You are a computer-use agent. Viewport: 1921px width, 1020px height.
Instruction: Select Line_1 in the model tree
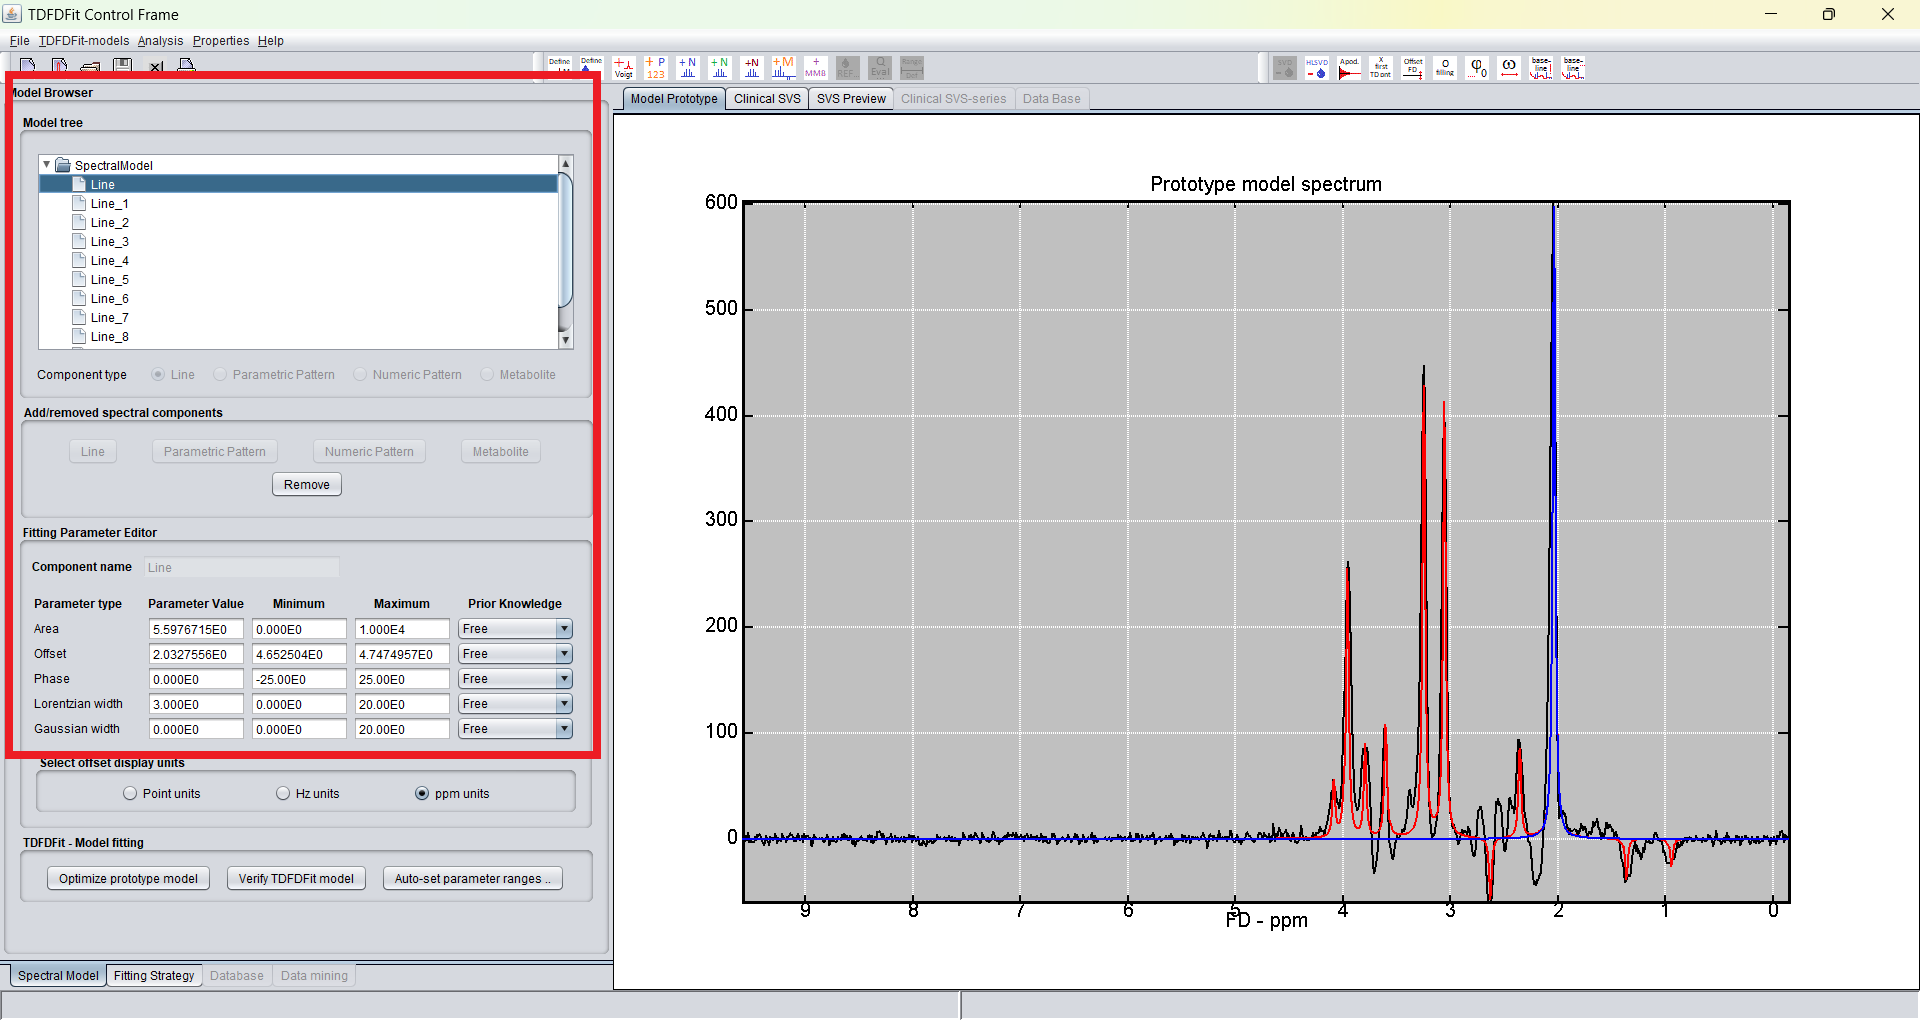(109, 204)
